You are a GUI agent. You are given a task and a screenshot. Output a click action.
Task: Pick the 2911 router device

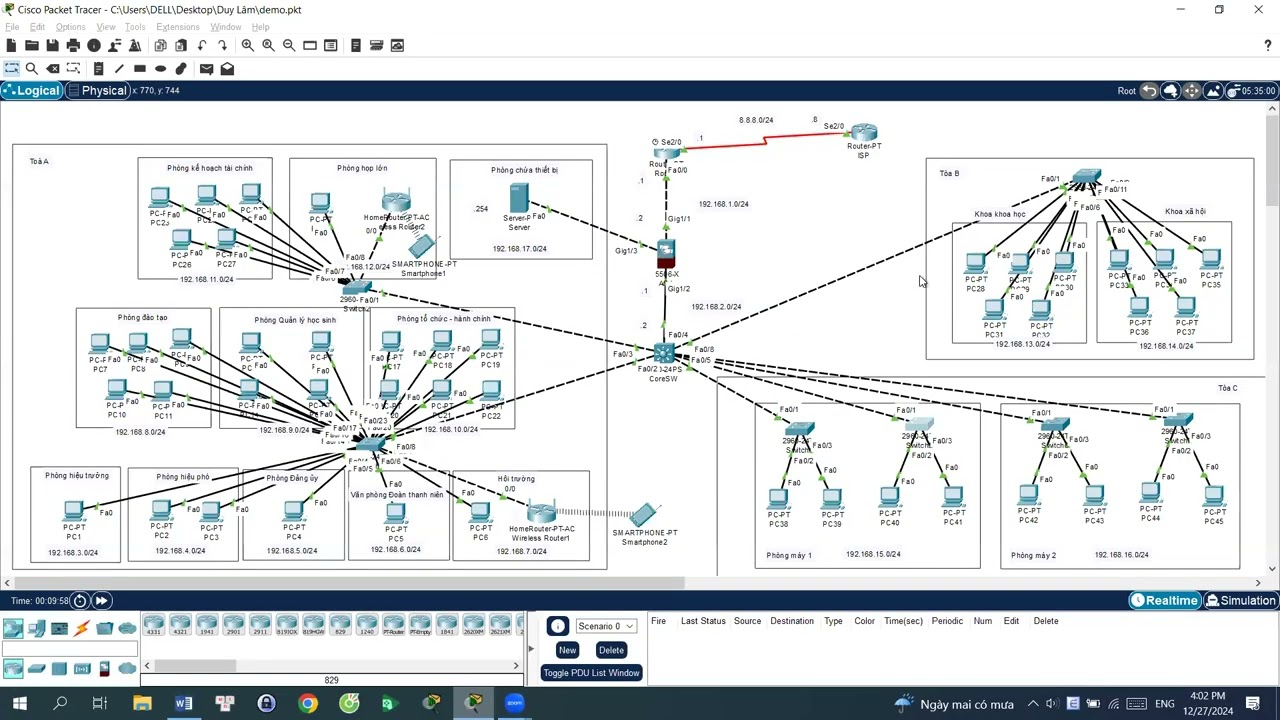point(260,626)
